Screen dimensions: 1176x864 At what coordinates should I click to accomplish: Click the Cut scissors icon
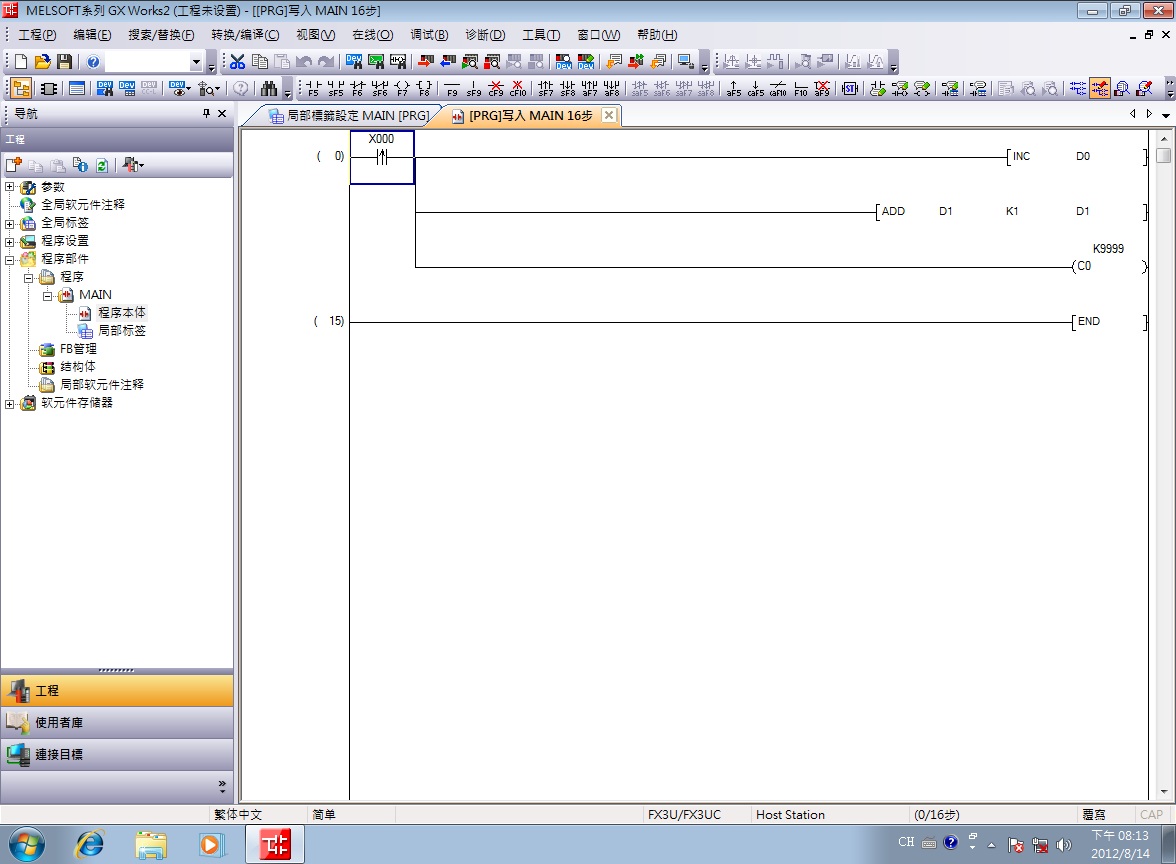[x=237, y=62]
